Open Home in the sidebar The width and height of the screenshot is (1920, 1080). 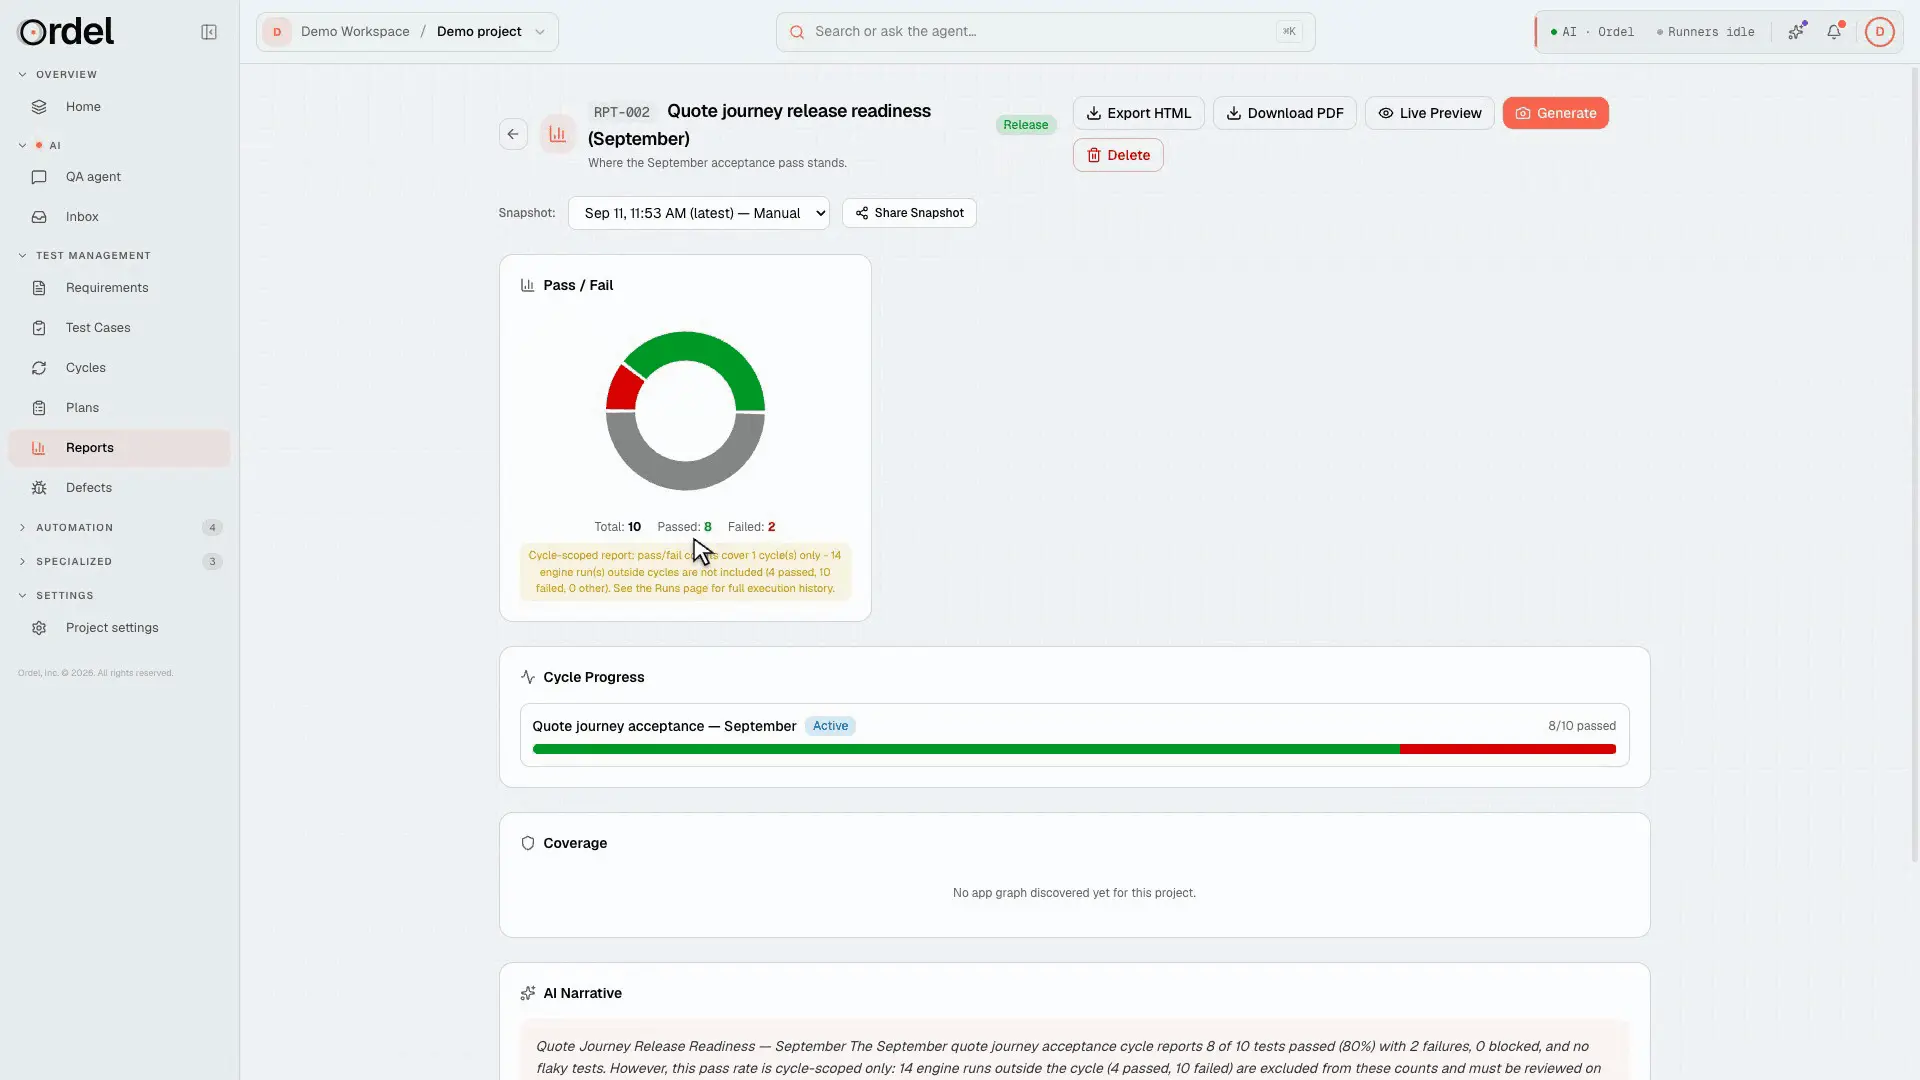tap(119, 107)
